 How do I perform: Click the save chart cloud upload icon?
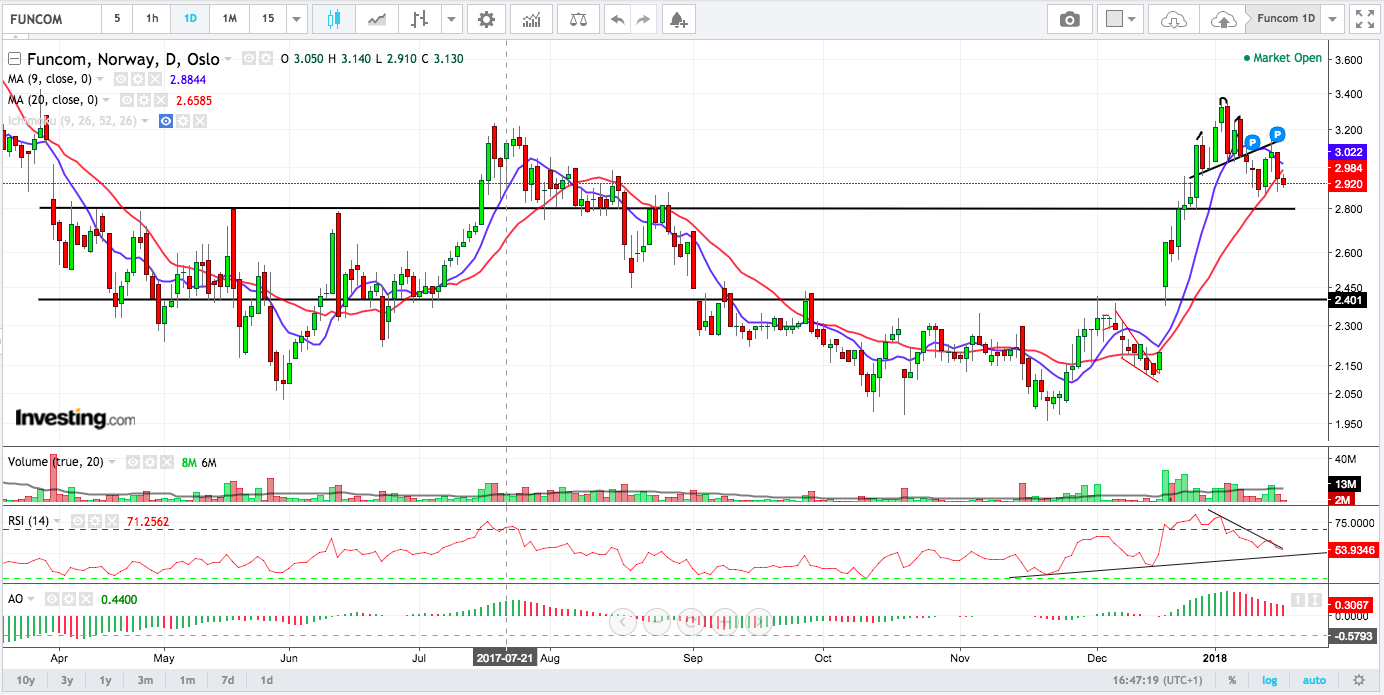click(x=1222, y=19)
